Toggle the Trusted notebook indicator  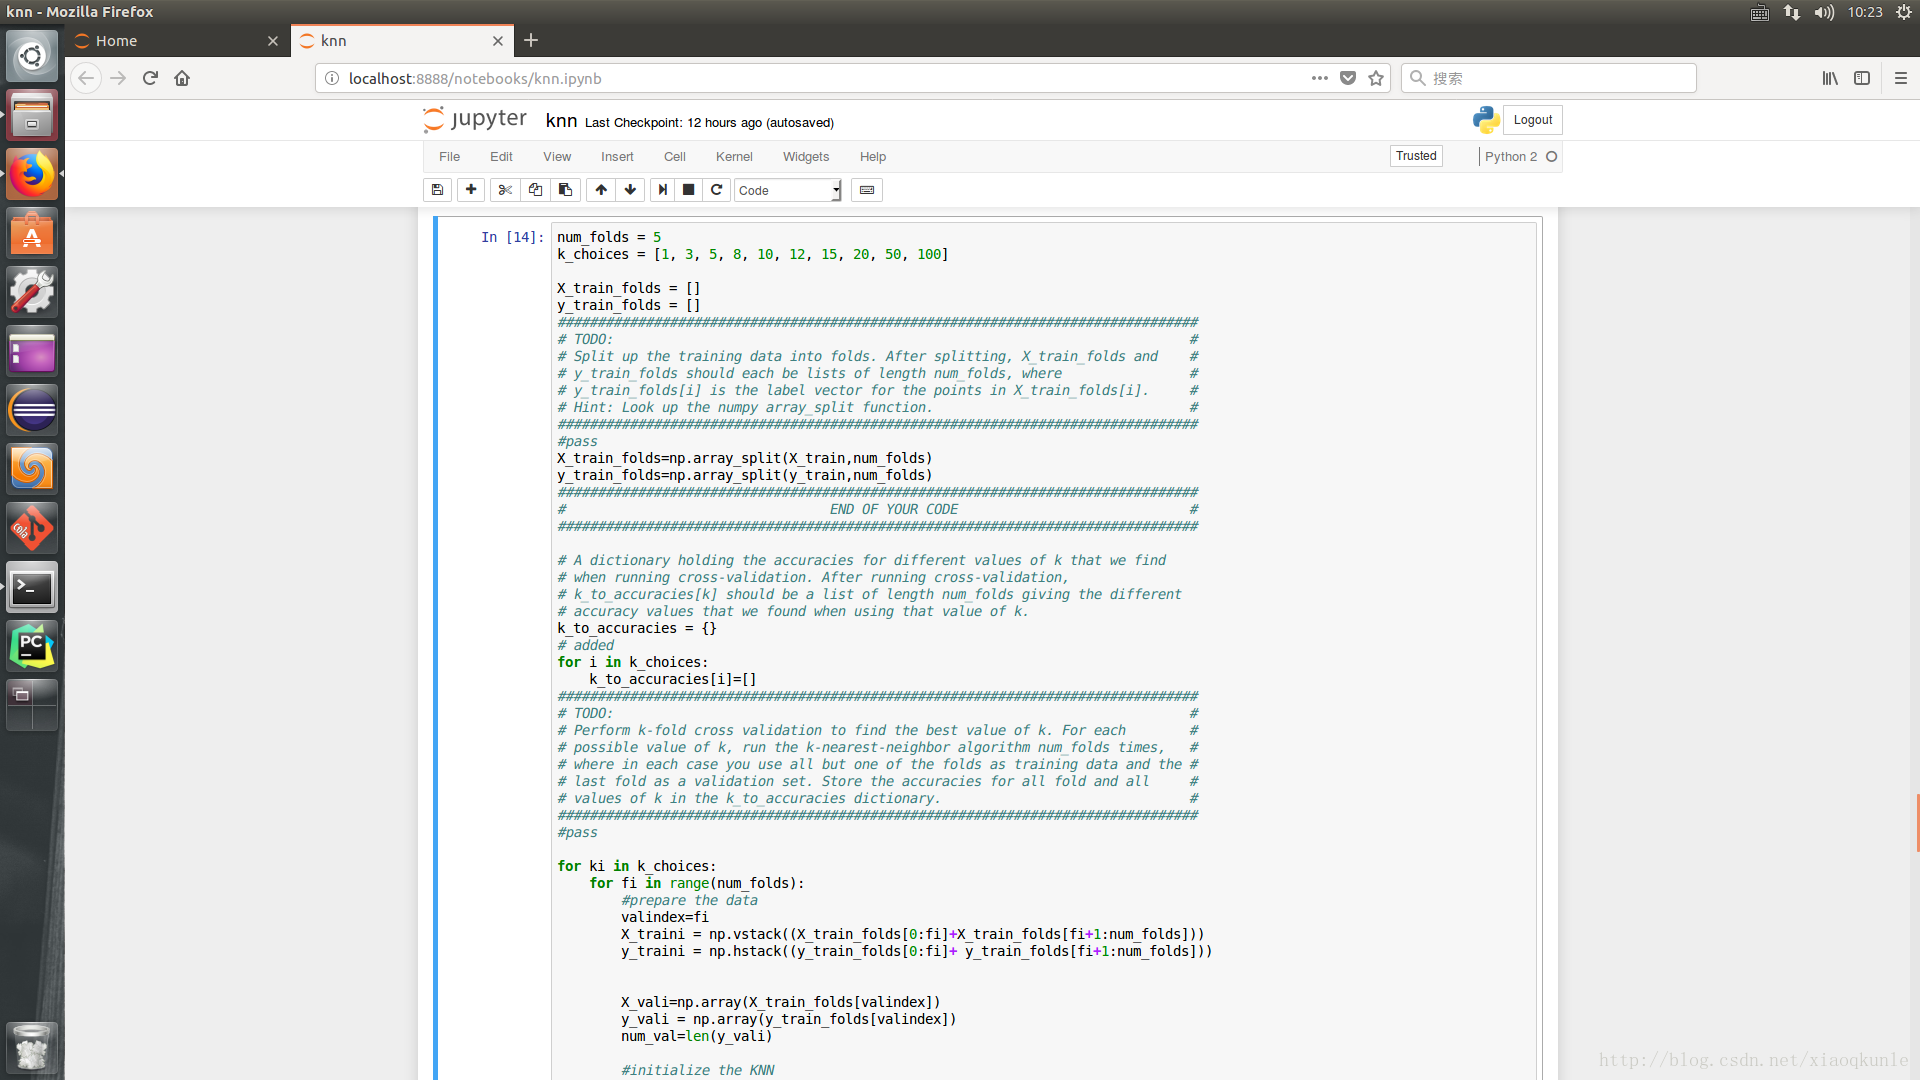pos(1416,156)
